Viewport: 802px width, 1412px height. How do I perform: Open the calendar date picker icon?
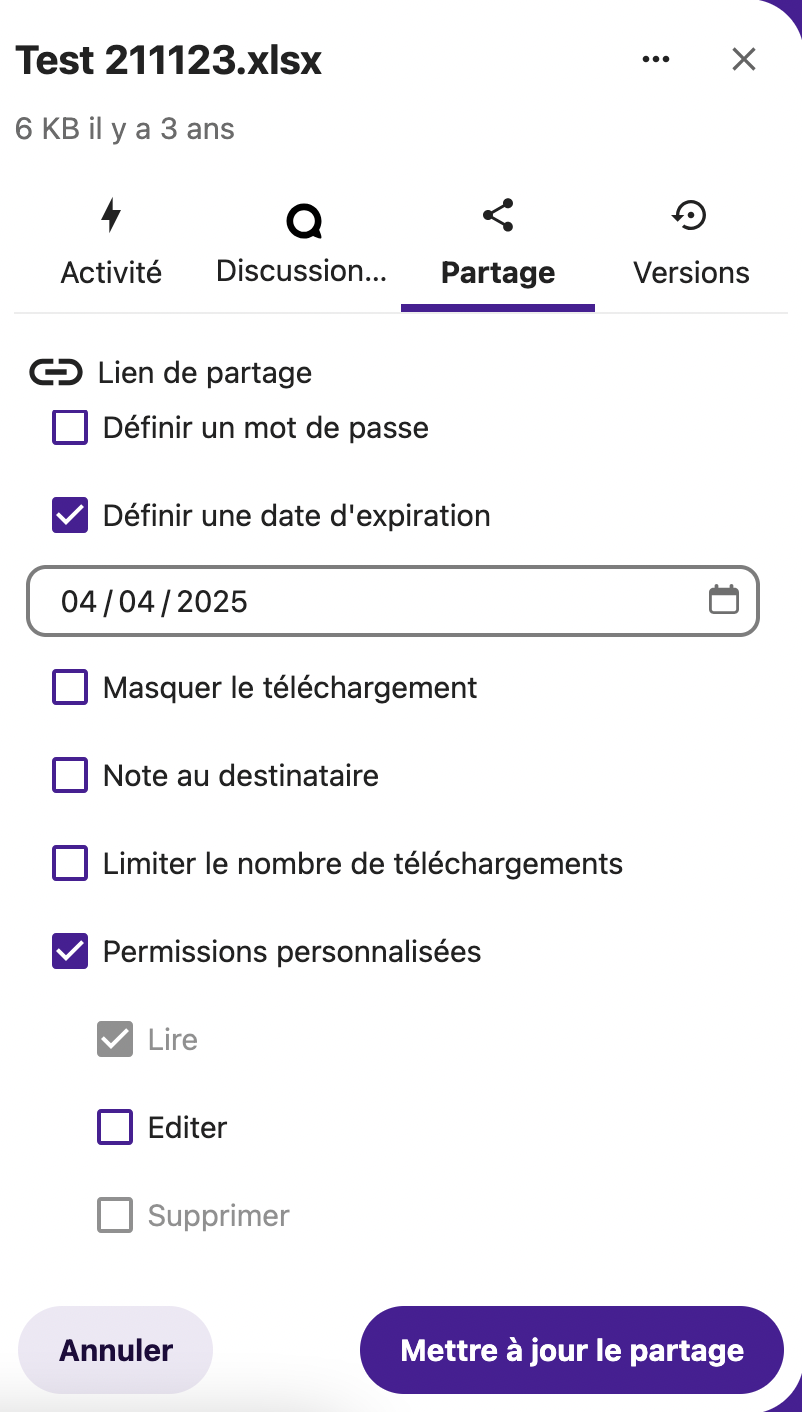tap(723, 600)
